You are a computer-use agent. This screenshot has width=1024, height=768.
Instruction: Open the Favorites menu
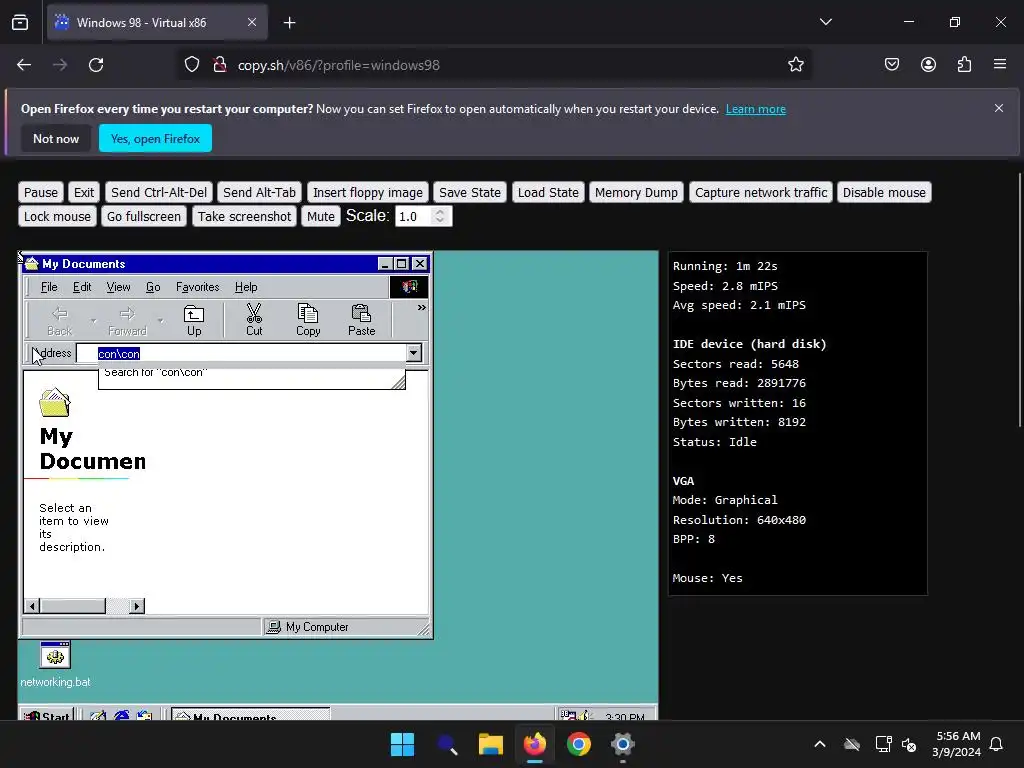[x=197, y=287]
